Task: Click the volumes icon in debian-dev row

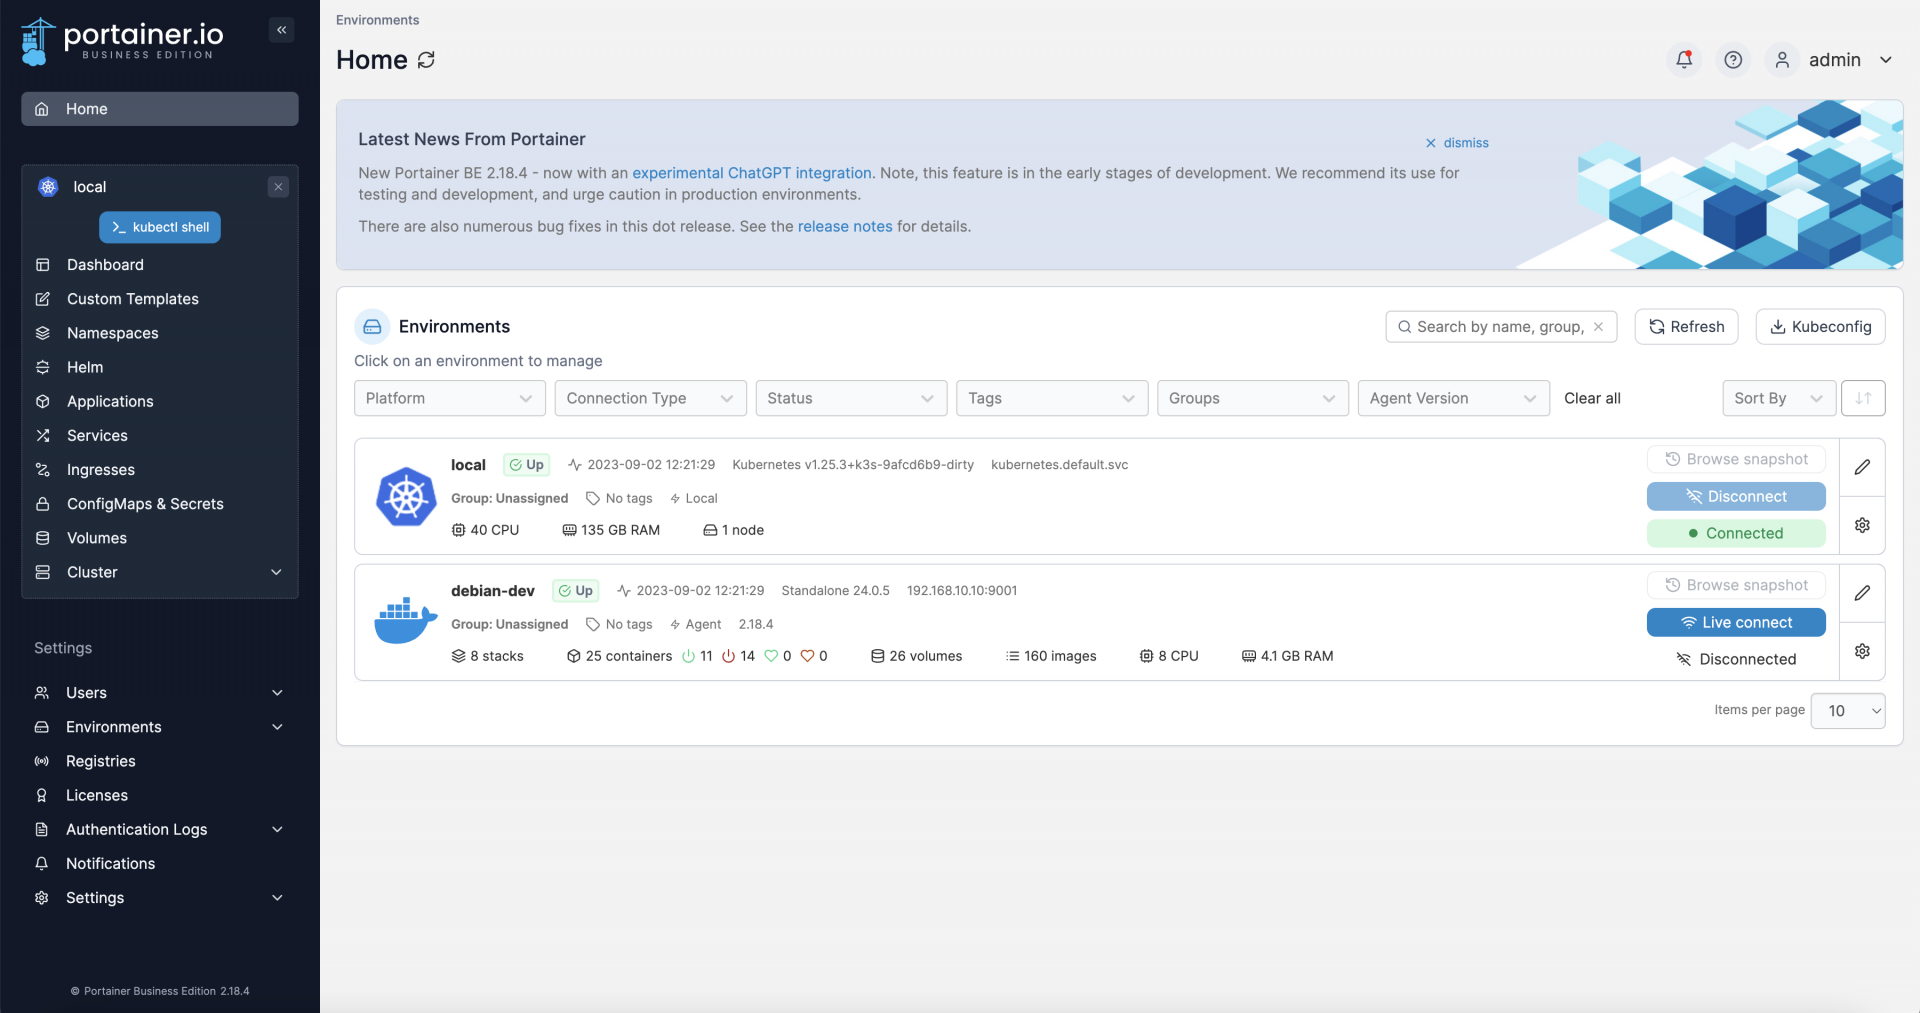Action: (x=877, y=656)
